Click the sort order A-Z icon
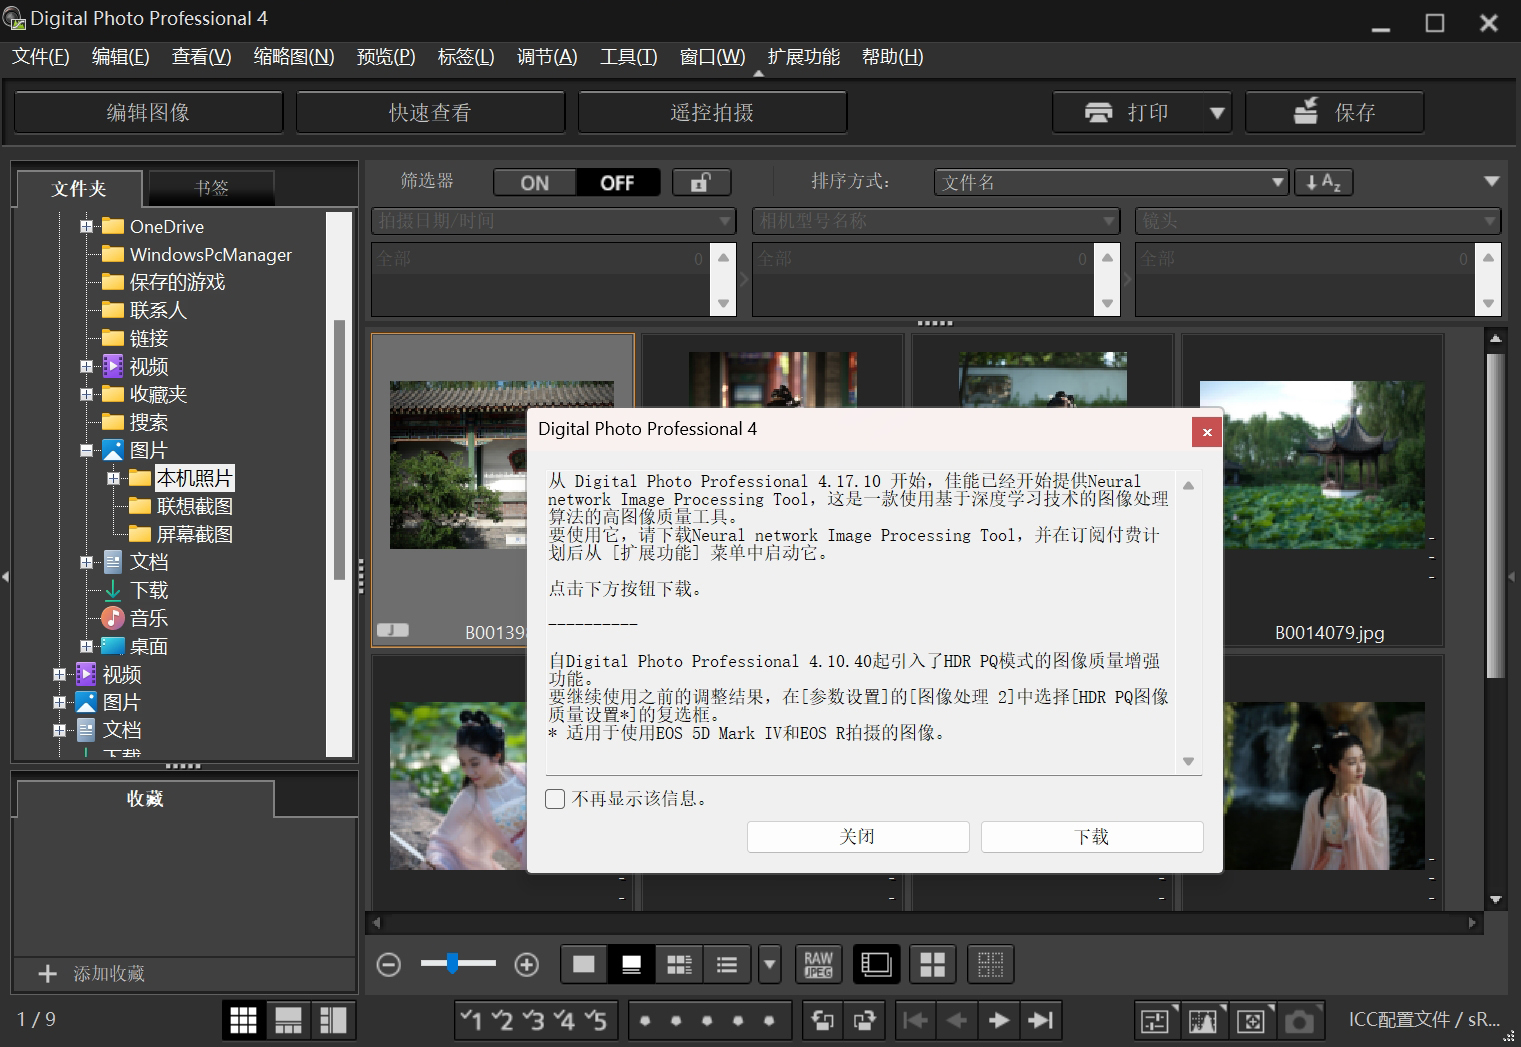1521x1047 pixels. [x=1323, y=182]
